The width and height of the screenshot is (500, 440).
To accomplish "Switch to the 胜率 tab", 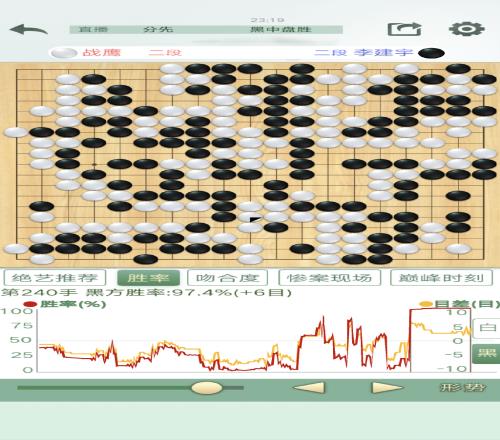I will 148,277.
